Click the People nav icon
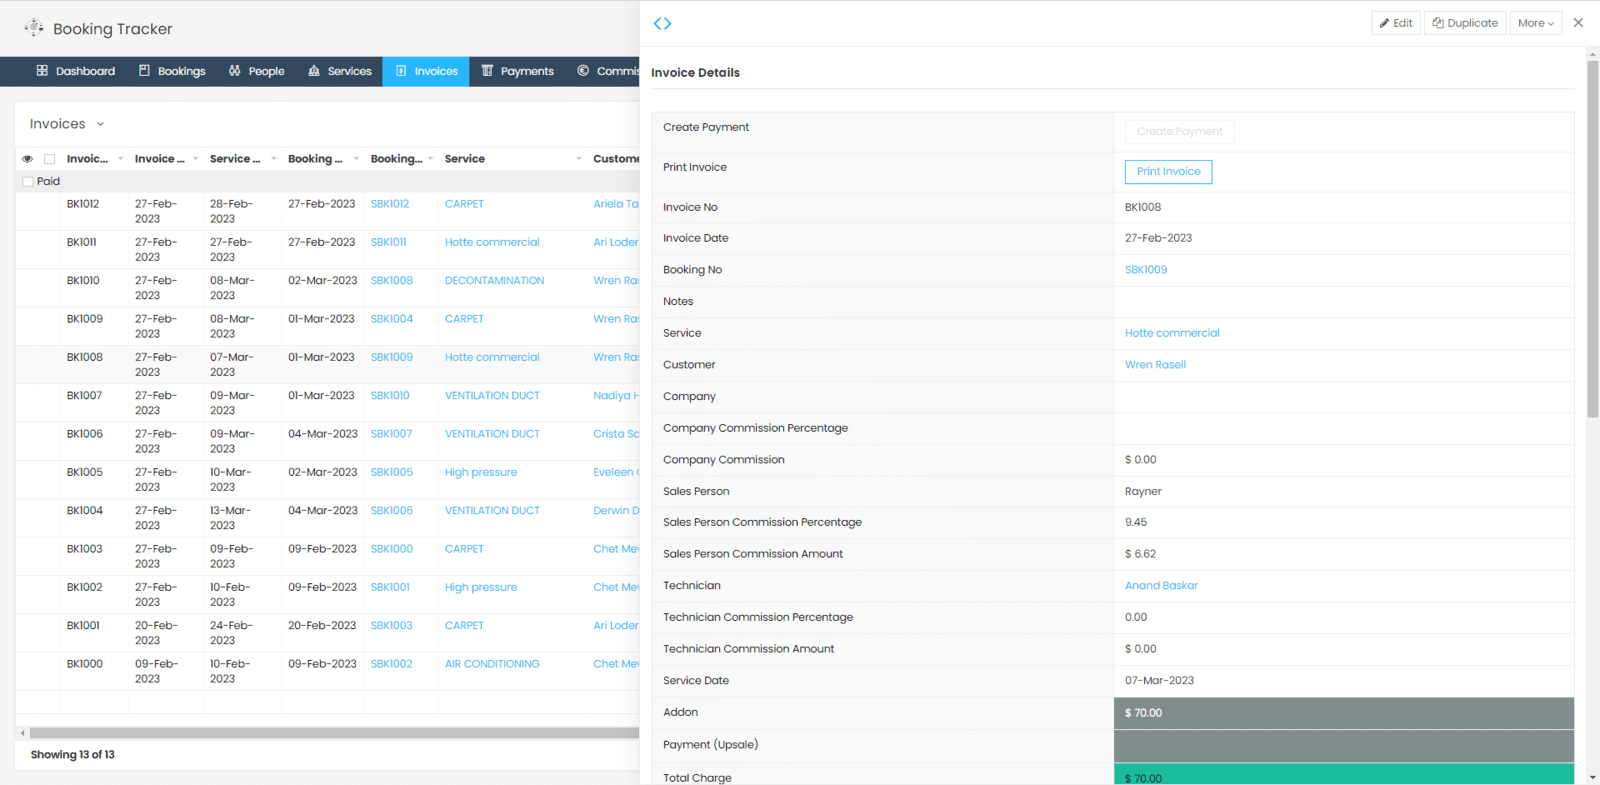 (x=235, y=71)
